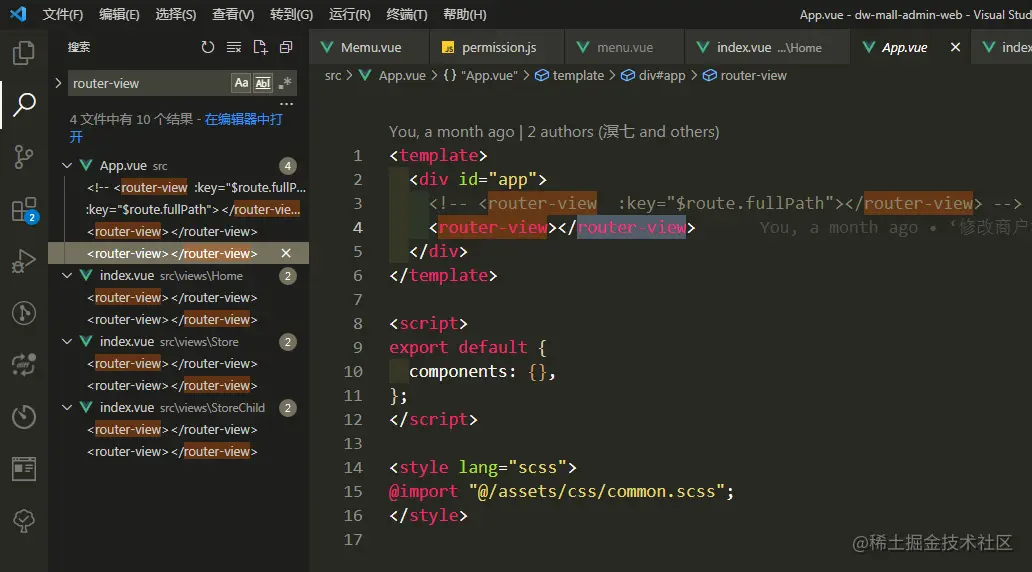Switch to index.vue ...\Home tab

click(x=767, y=47)
